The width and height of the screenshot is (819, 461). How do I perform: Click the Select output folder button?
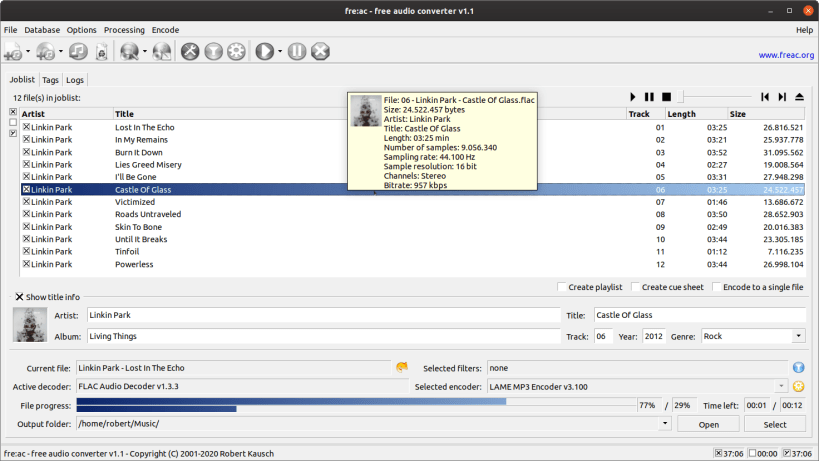click(x=775, y=424)
